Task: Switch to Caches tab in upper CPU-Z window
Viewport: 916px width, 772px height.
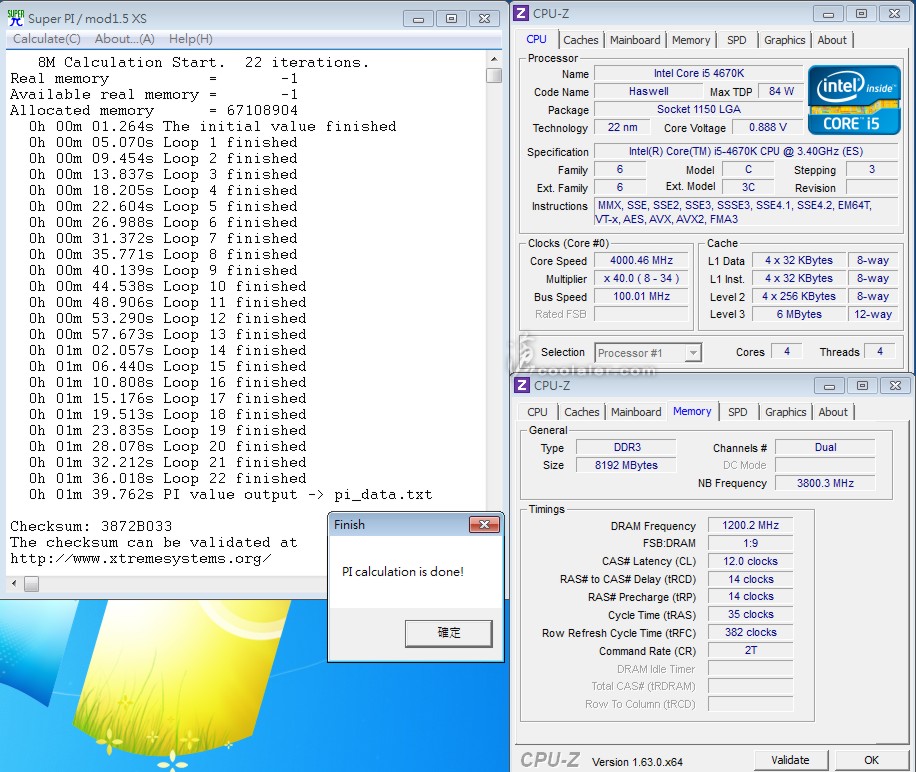Action: 581,40
